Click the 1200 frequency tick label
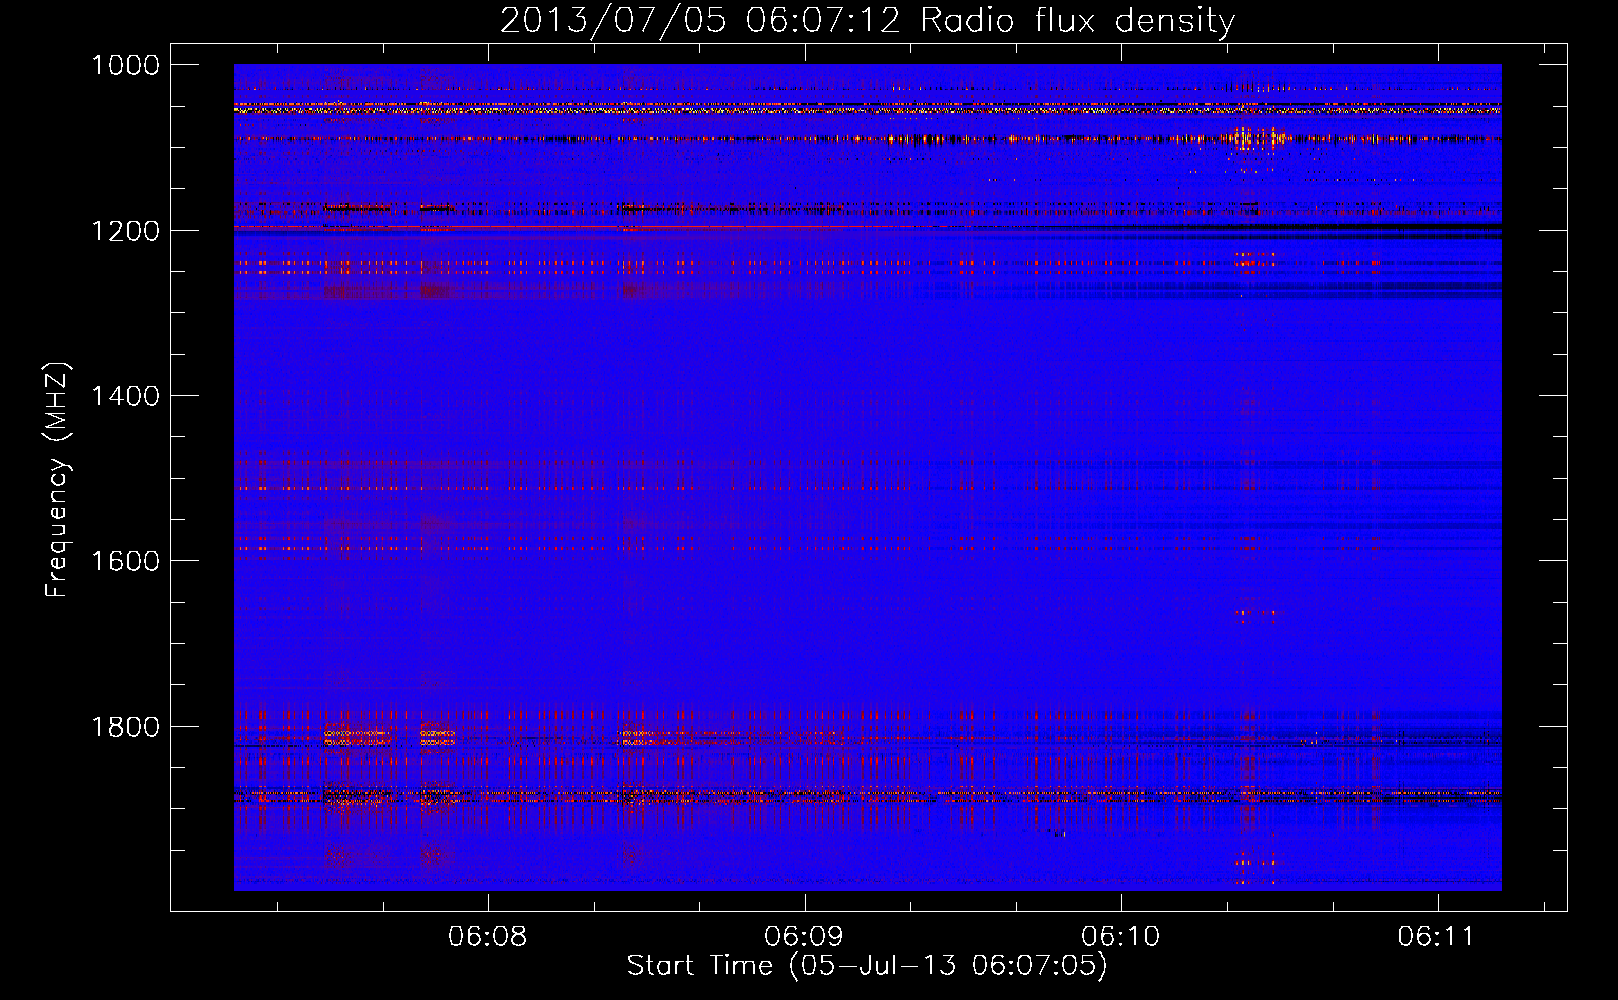 point(125,231)
